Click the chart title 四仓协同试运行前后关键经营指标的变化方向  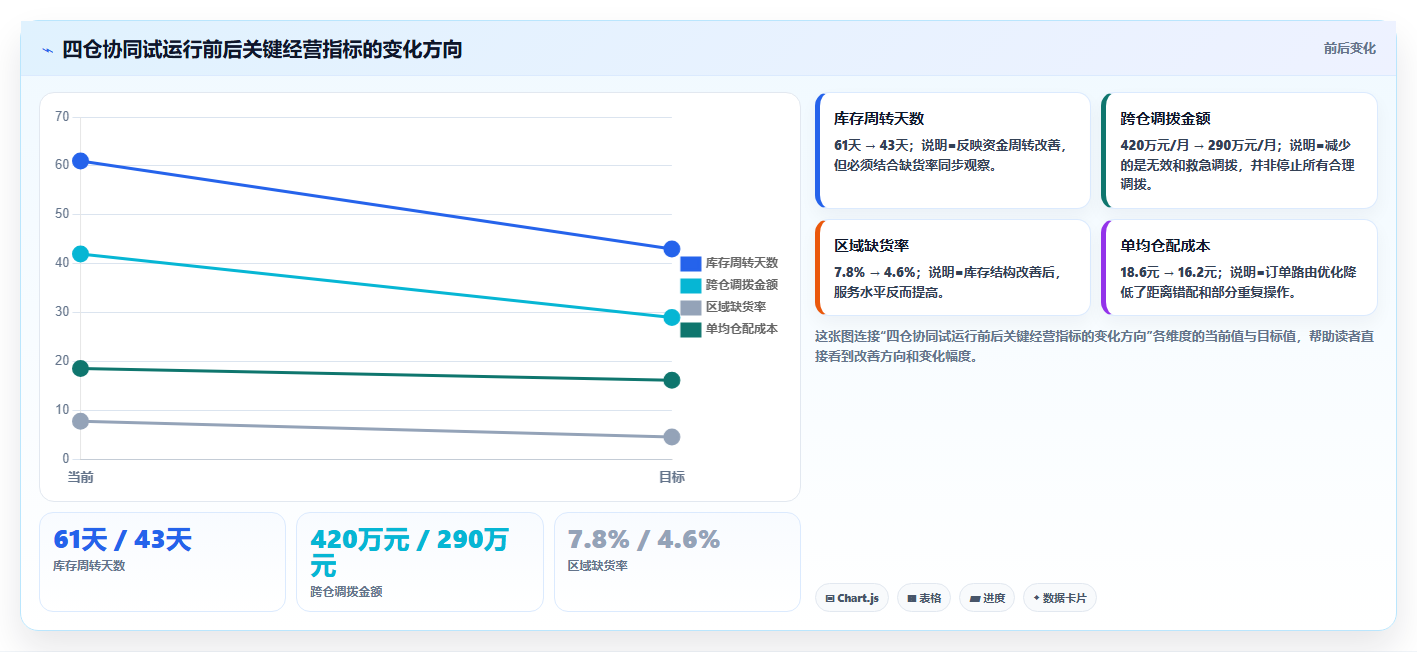point(262,49)
